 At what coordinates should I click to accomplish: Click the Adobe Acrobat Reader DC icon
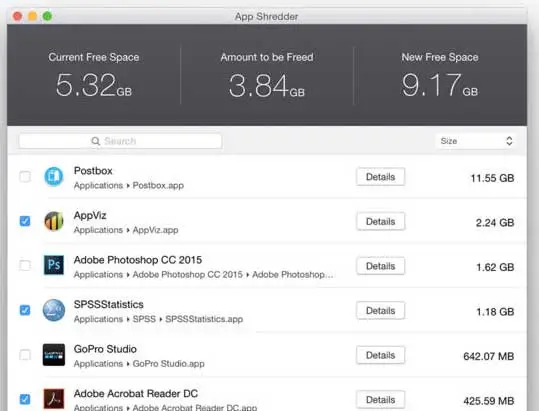coord(54,399)
